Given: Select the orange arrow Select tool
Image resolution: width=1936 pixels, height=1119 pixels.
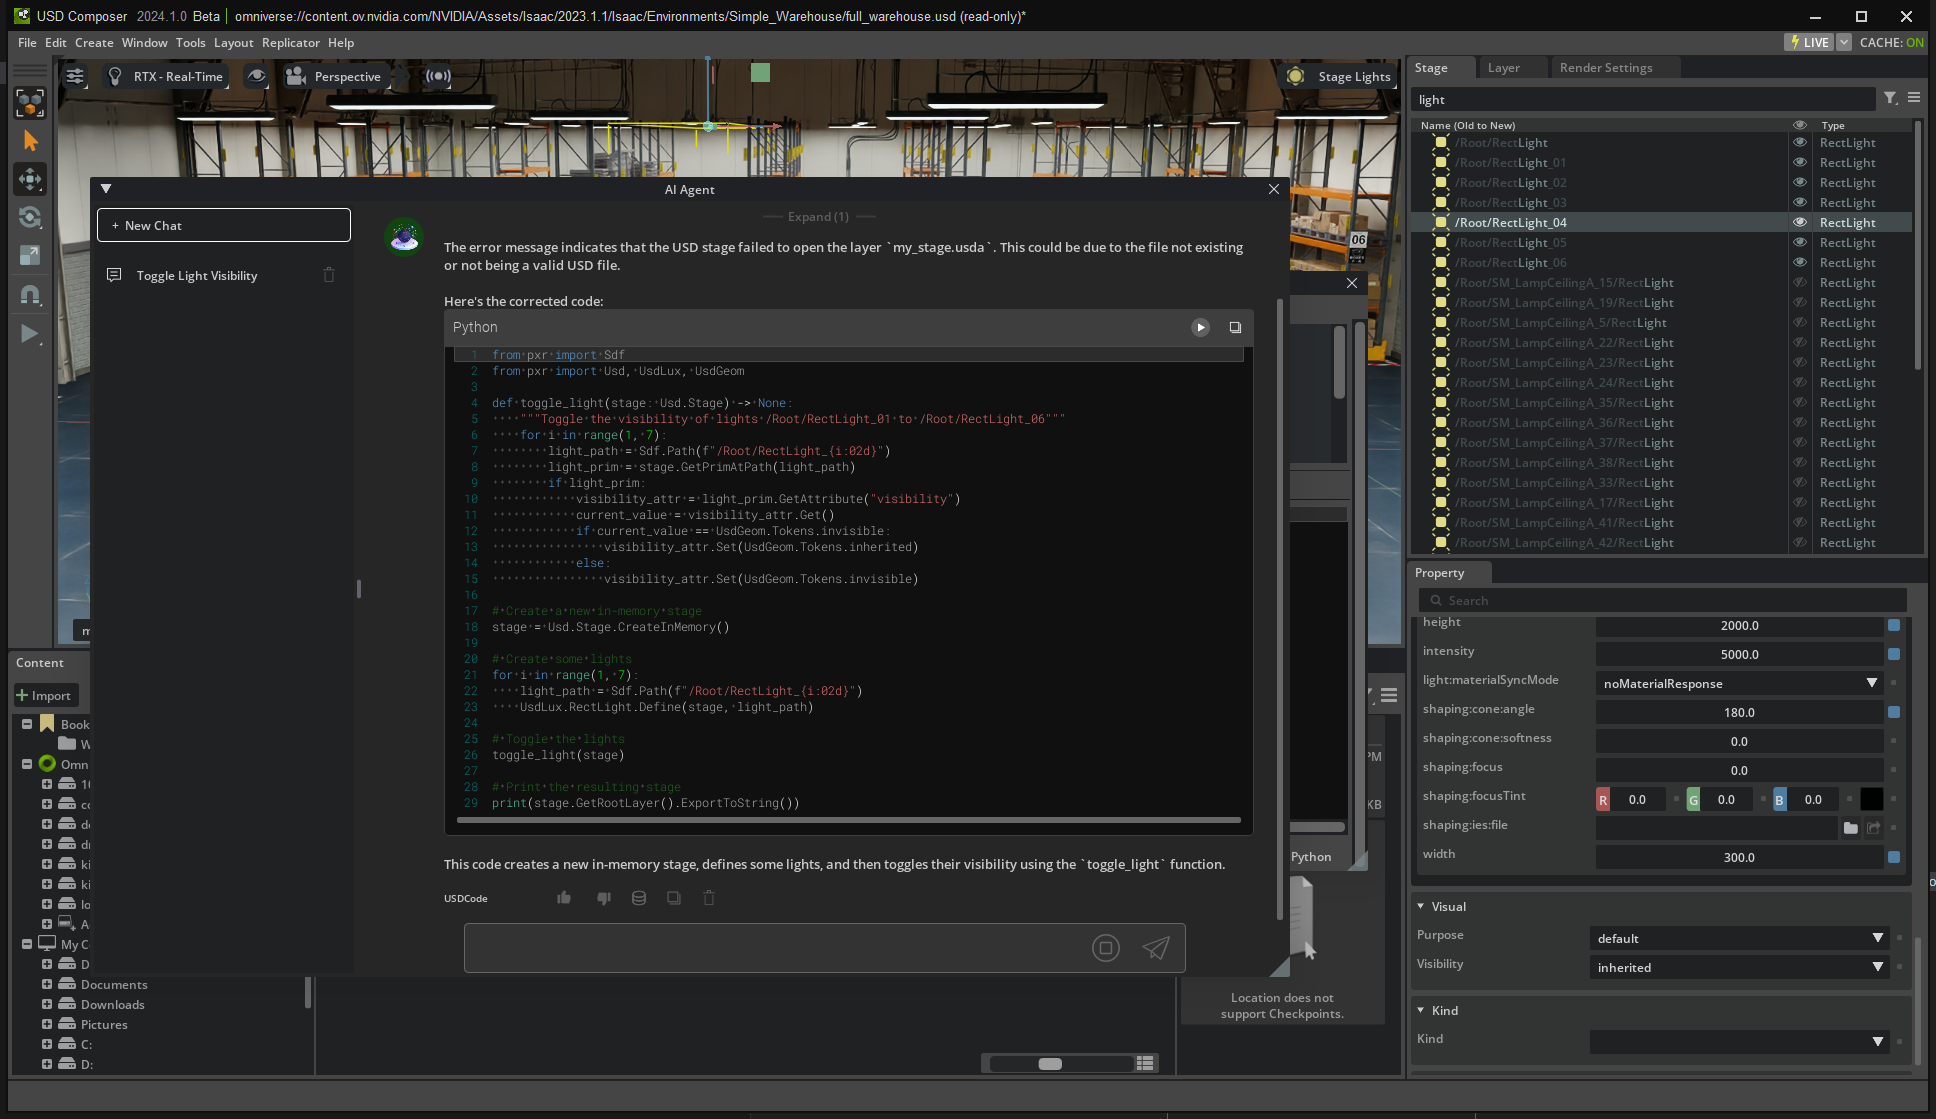Looking at the screenshot, I should click(30, 141).
